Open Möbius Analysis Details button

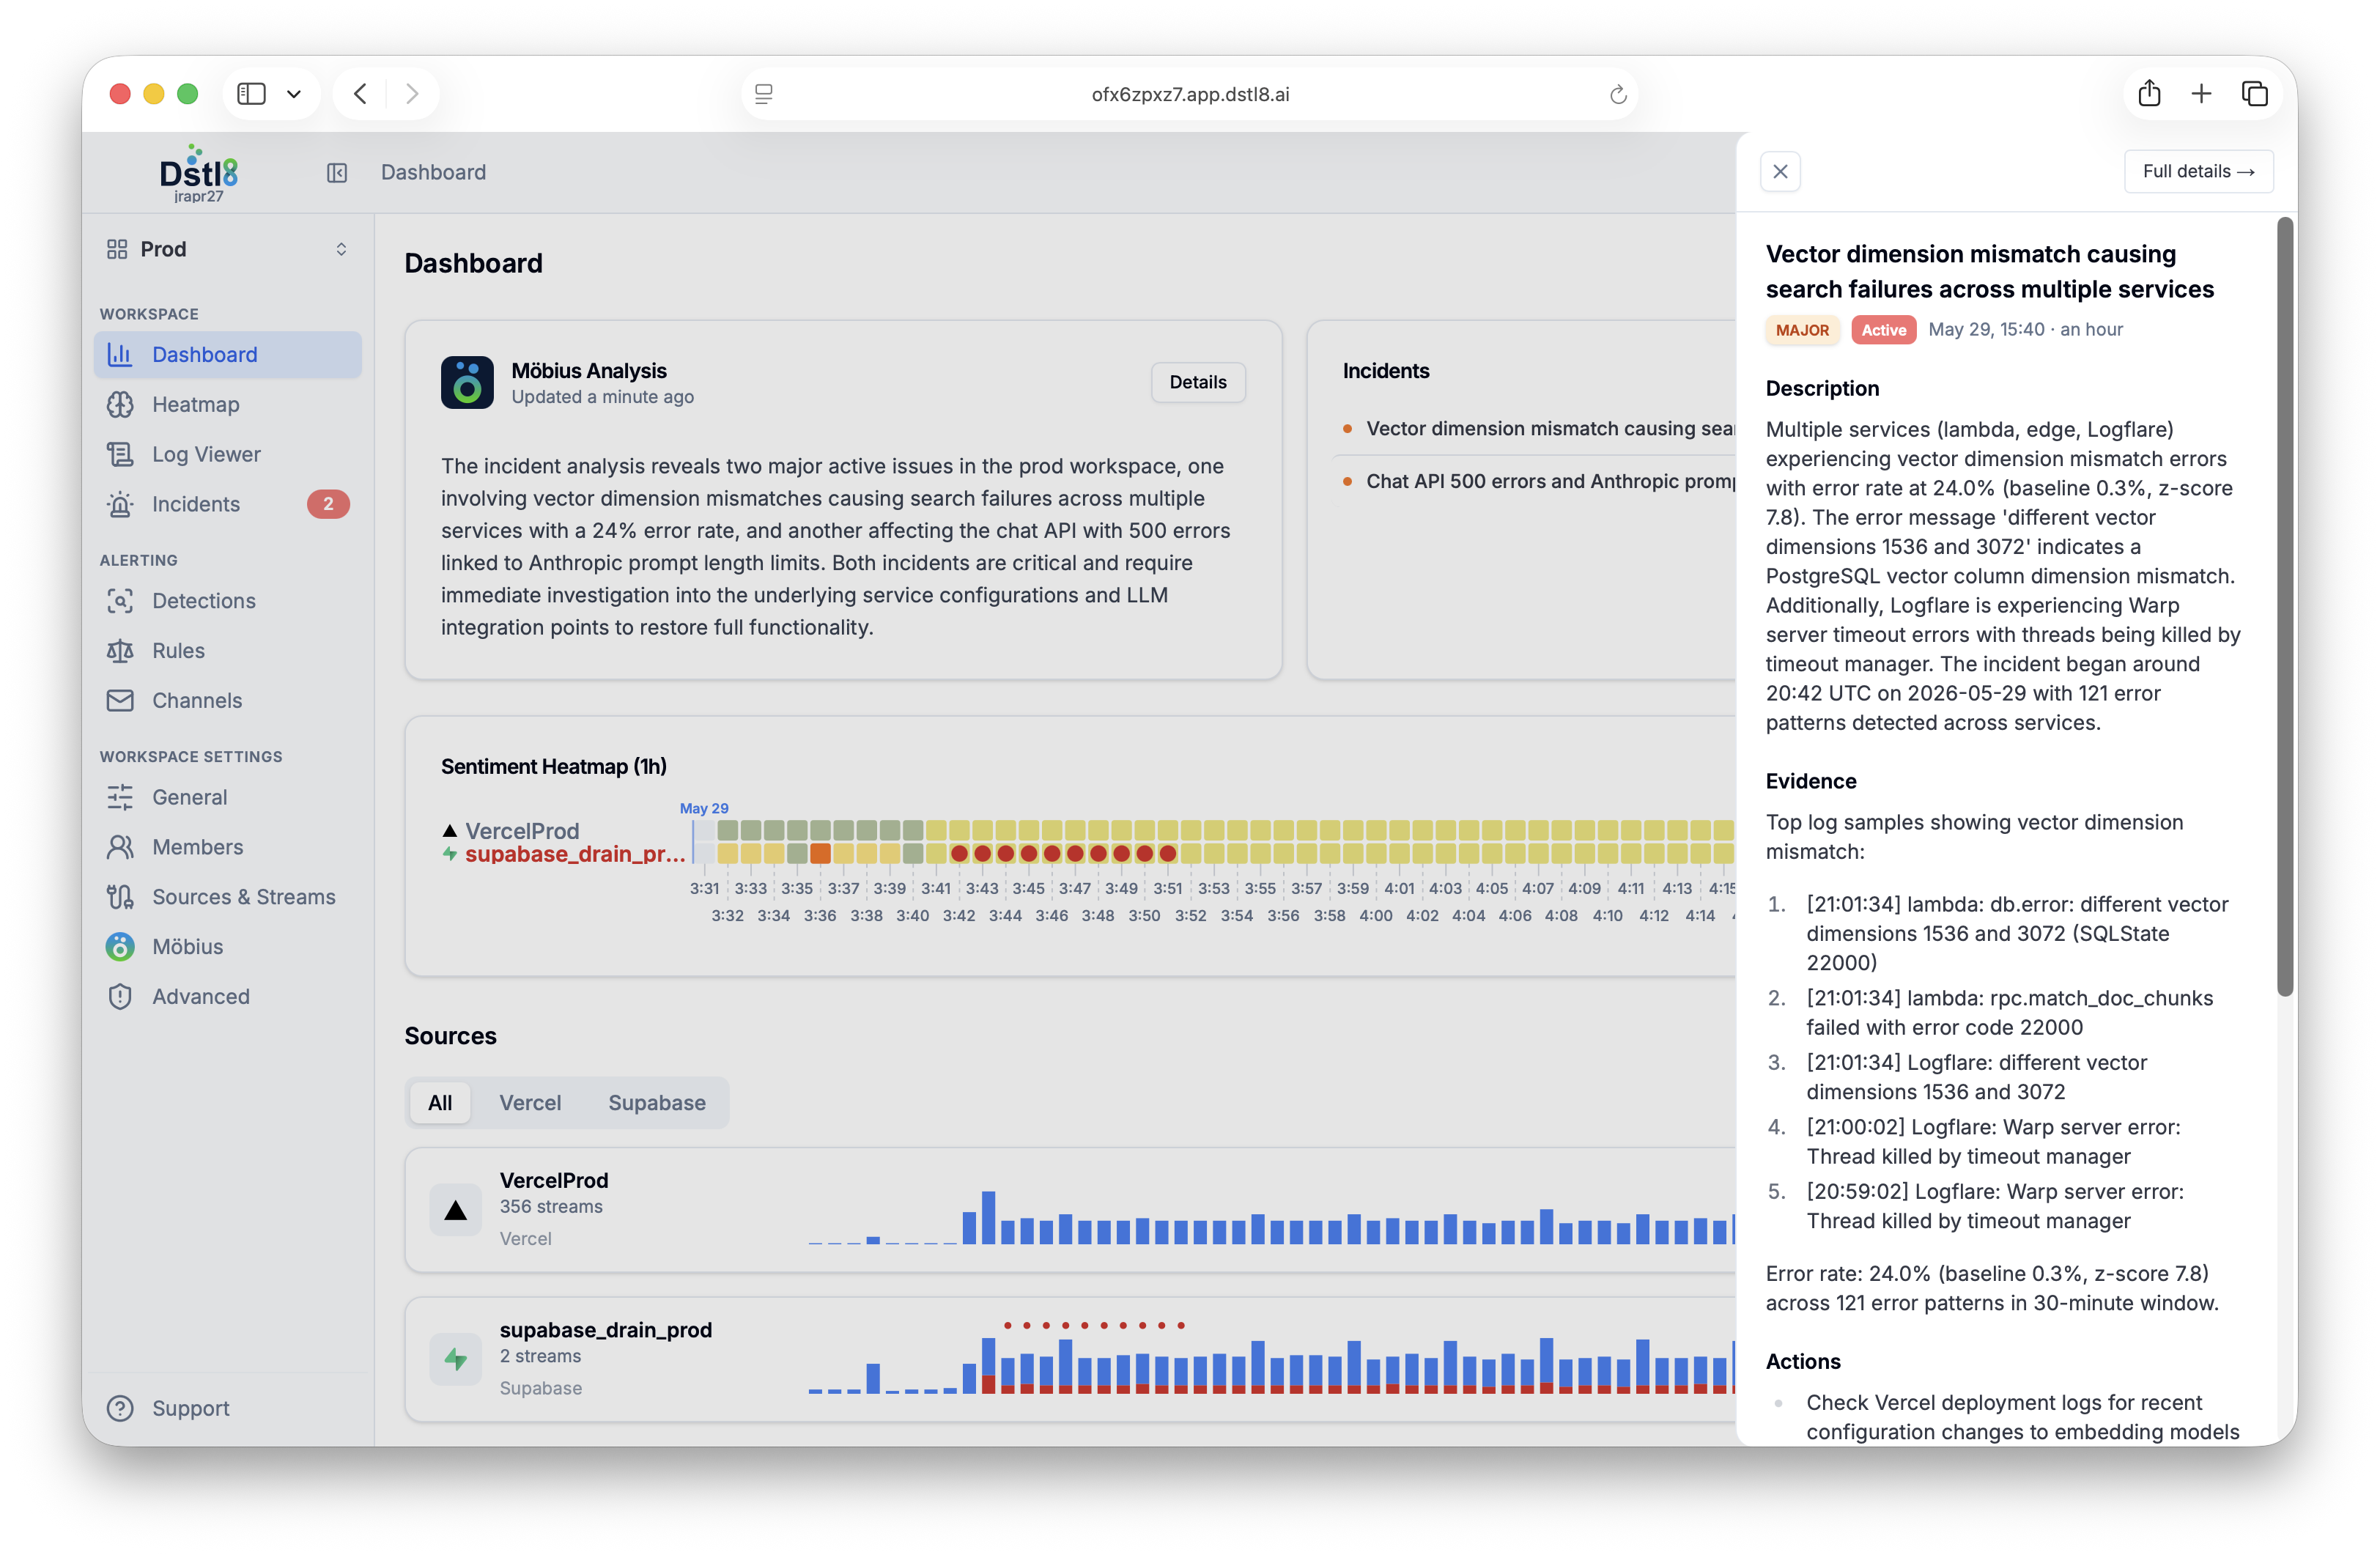coord(1198,382)
